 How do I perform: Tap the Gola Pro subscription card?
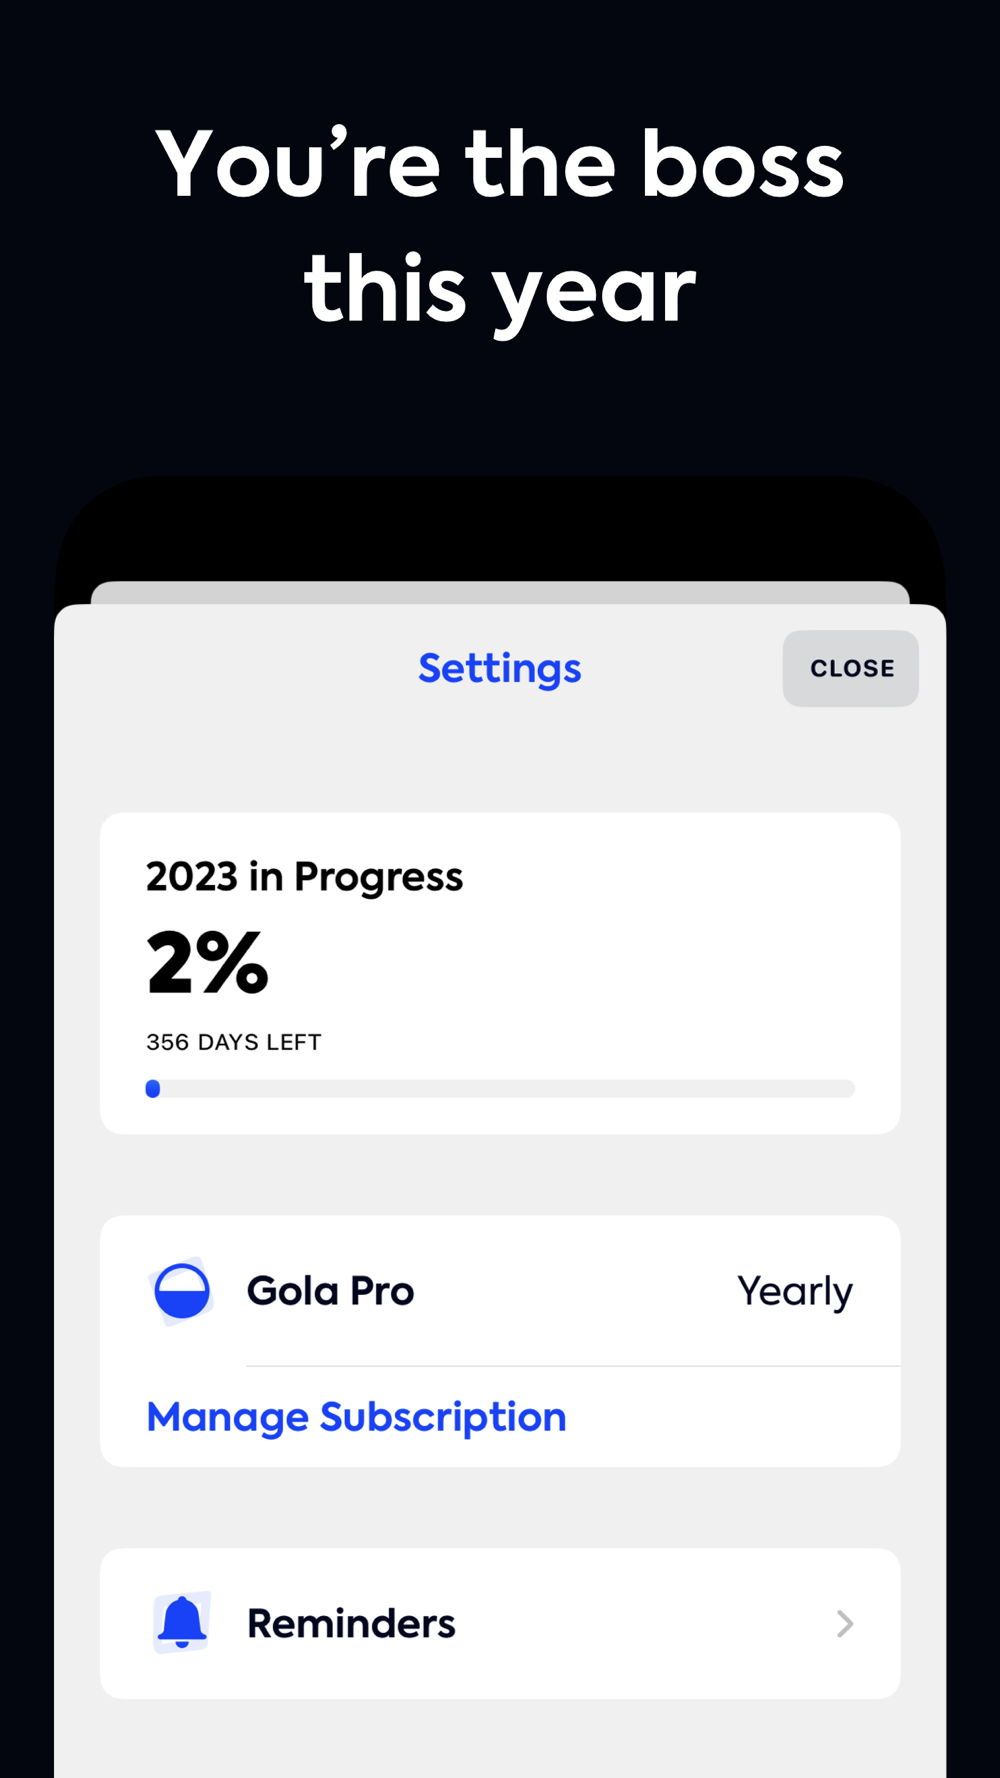click(x=500, y=1341)
